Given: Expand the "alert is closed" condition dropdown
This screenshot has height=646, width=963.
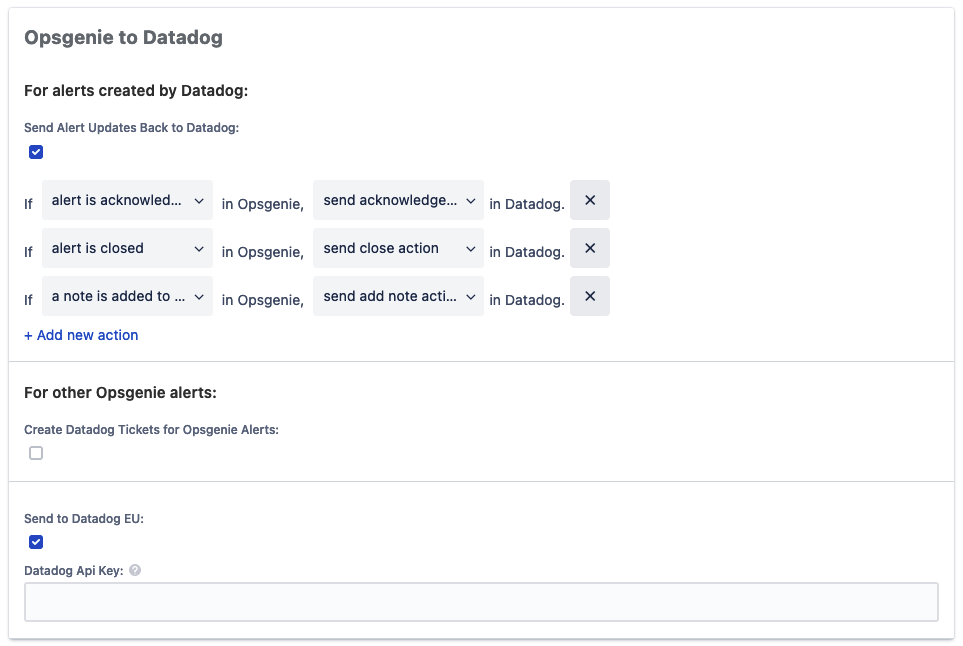Looking at the screenshot, I should (127, 247).
